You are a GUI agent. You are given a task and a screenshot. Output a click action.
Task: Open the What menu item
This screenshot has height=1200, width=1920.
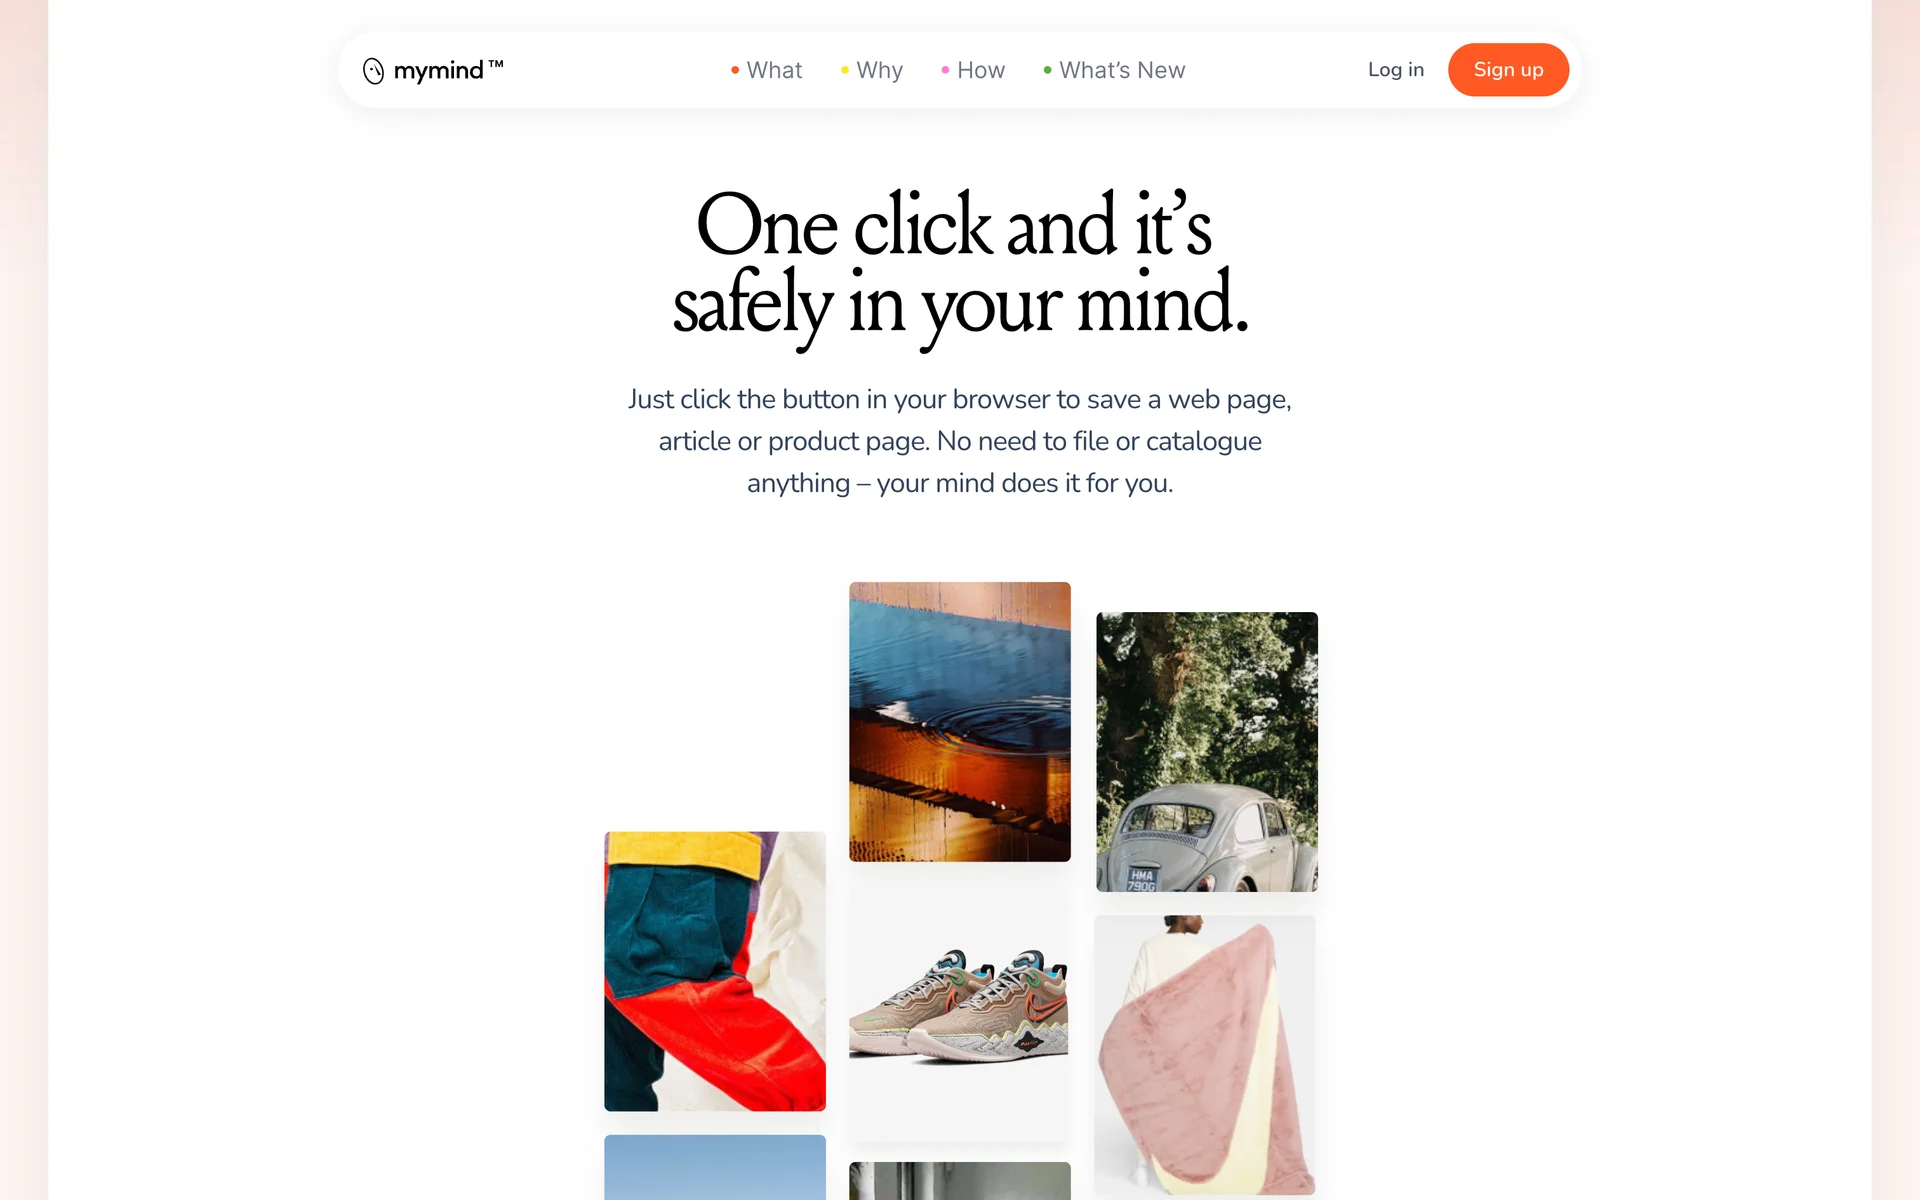coord(774,70)
